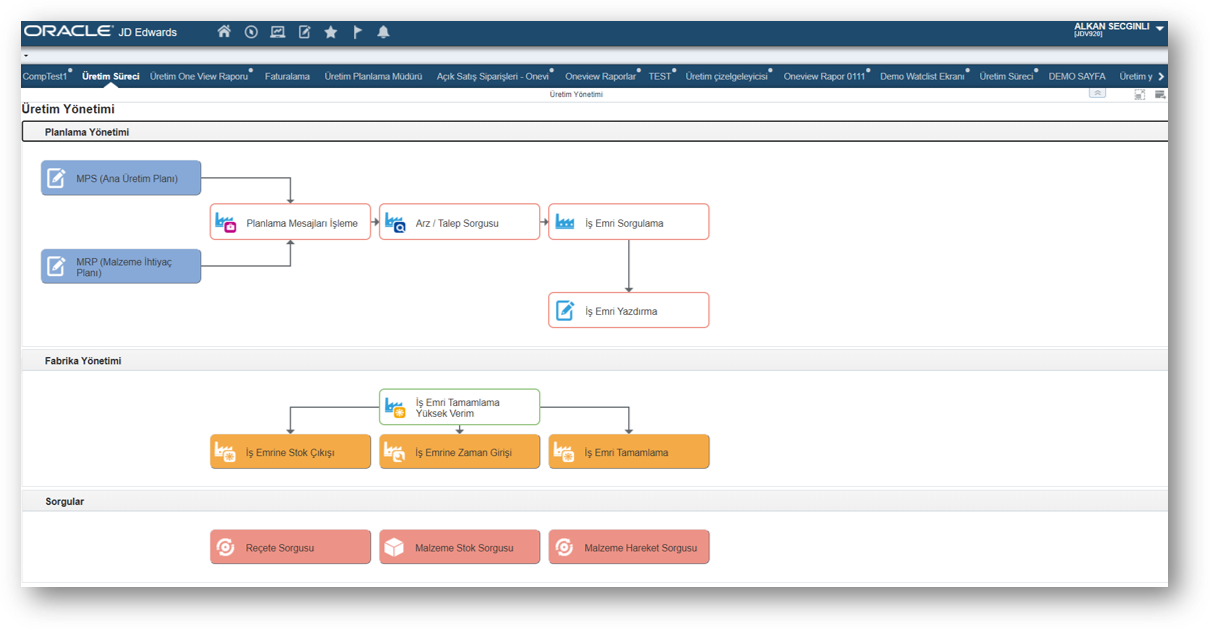This screenshot has height=629, width=1210.
Task: Expand the ALKAN SECGINLI user menu arrow
Action: click(1160, 29)
